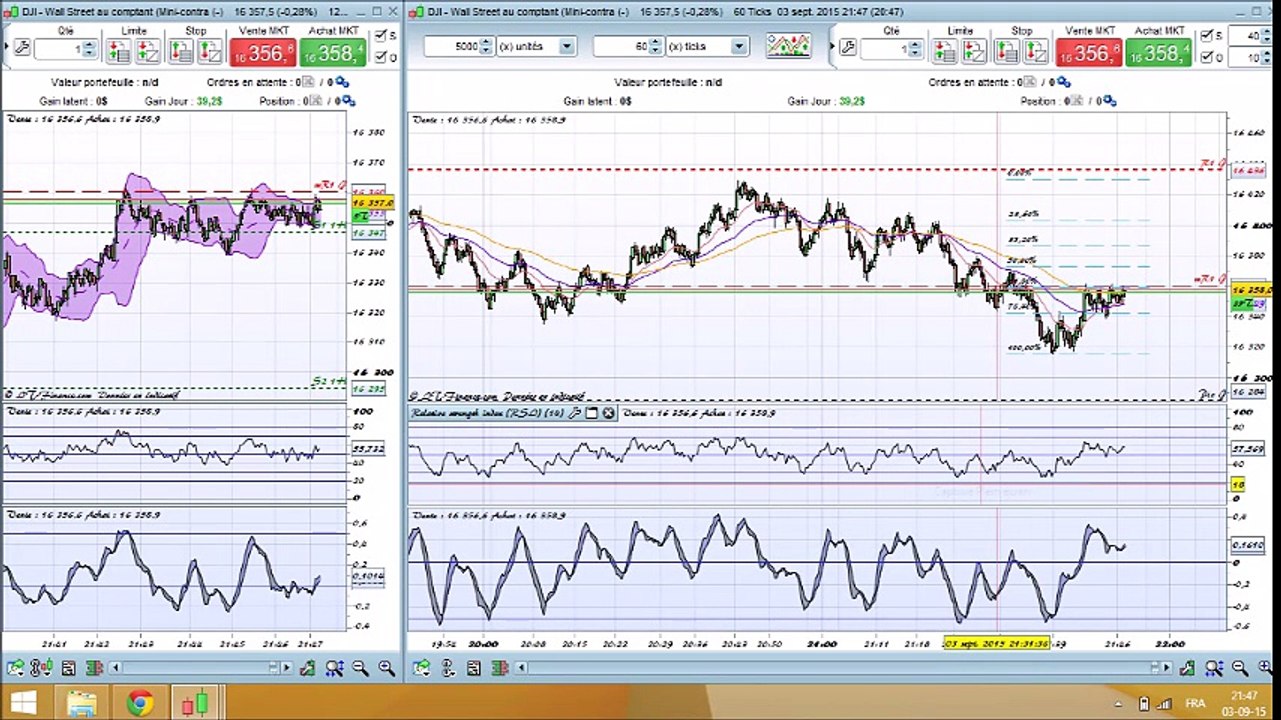1281x720 pixels.
Task: Open gears icon beside Ordres en attente, left window
Action: (x=342, y=82)
